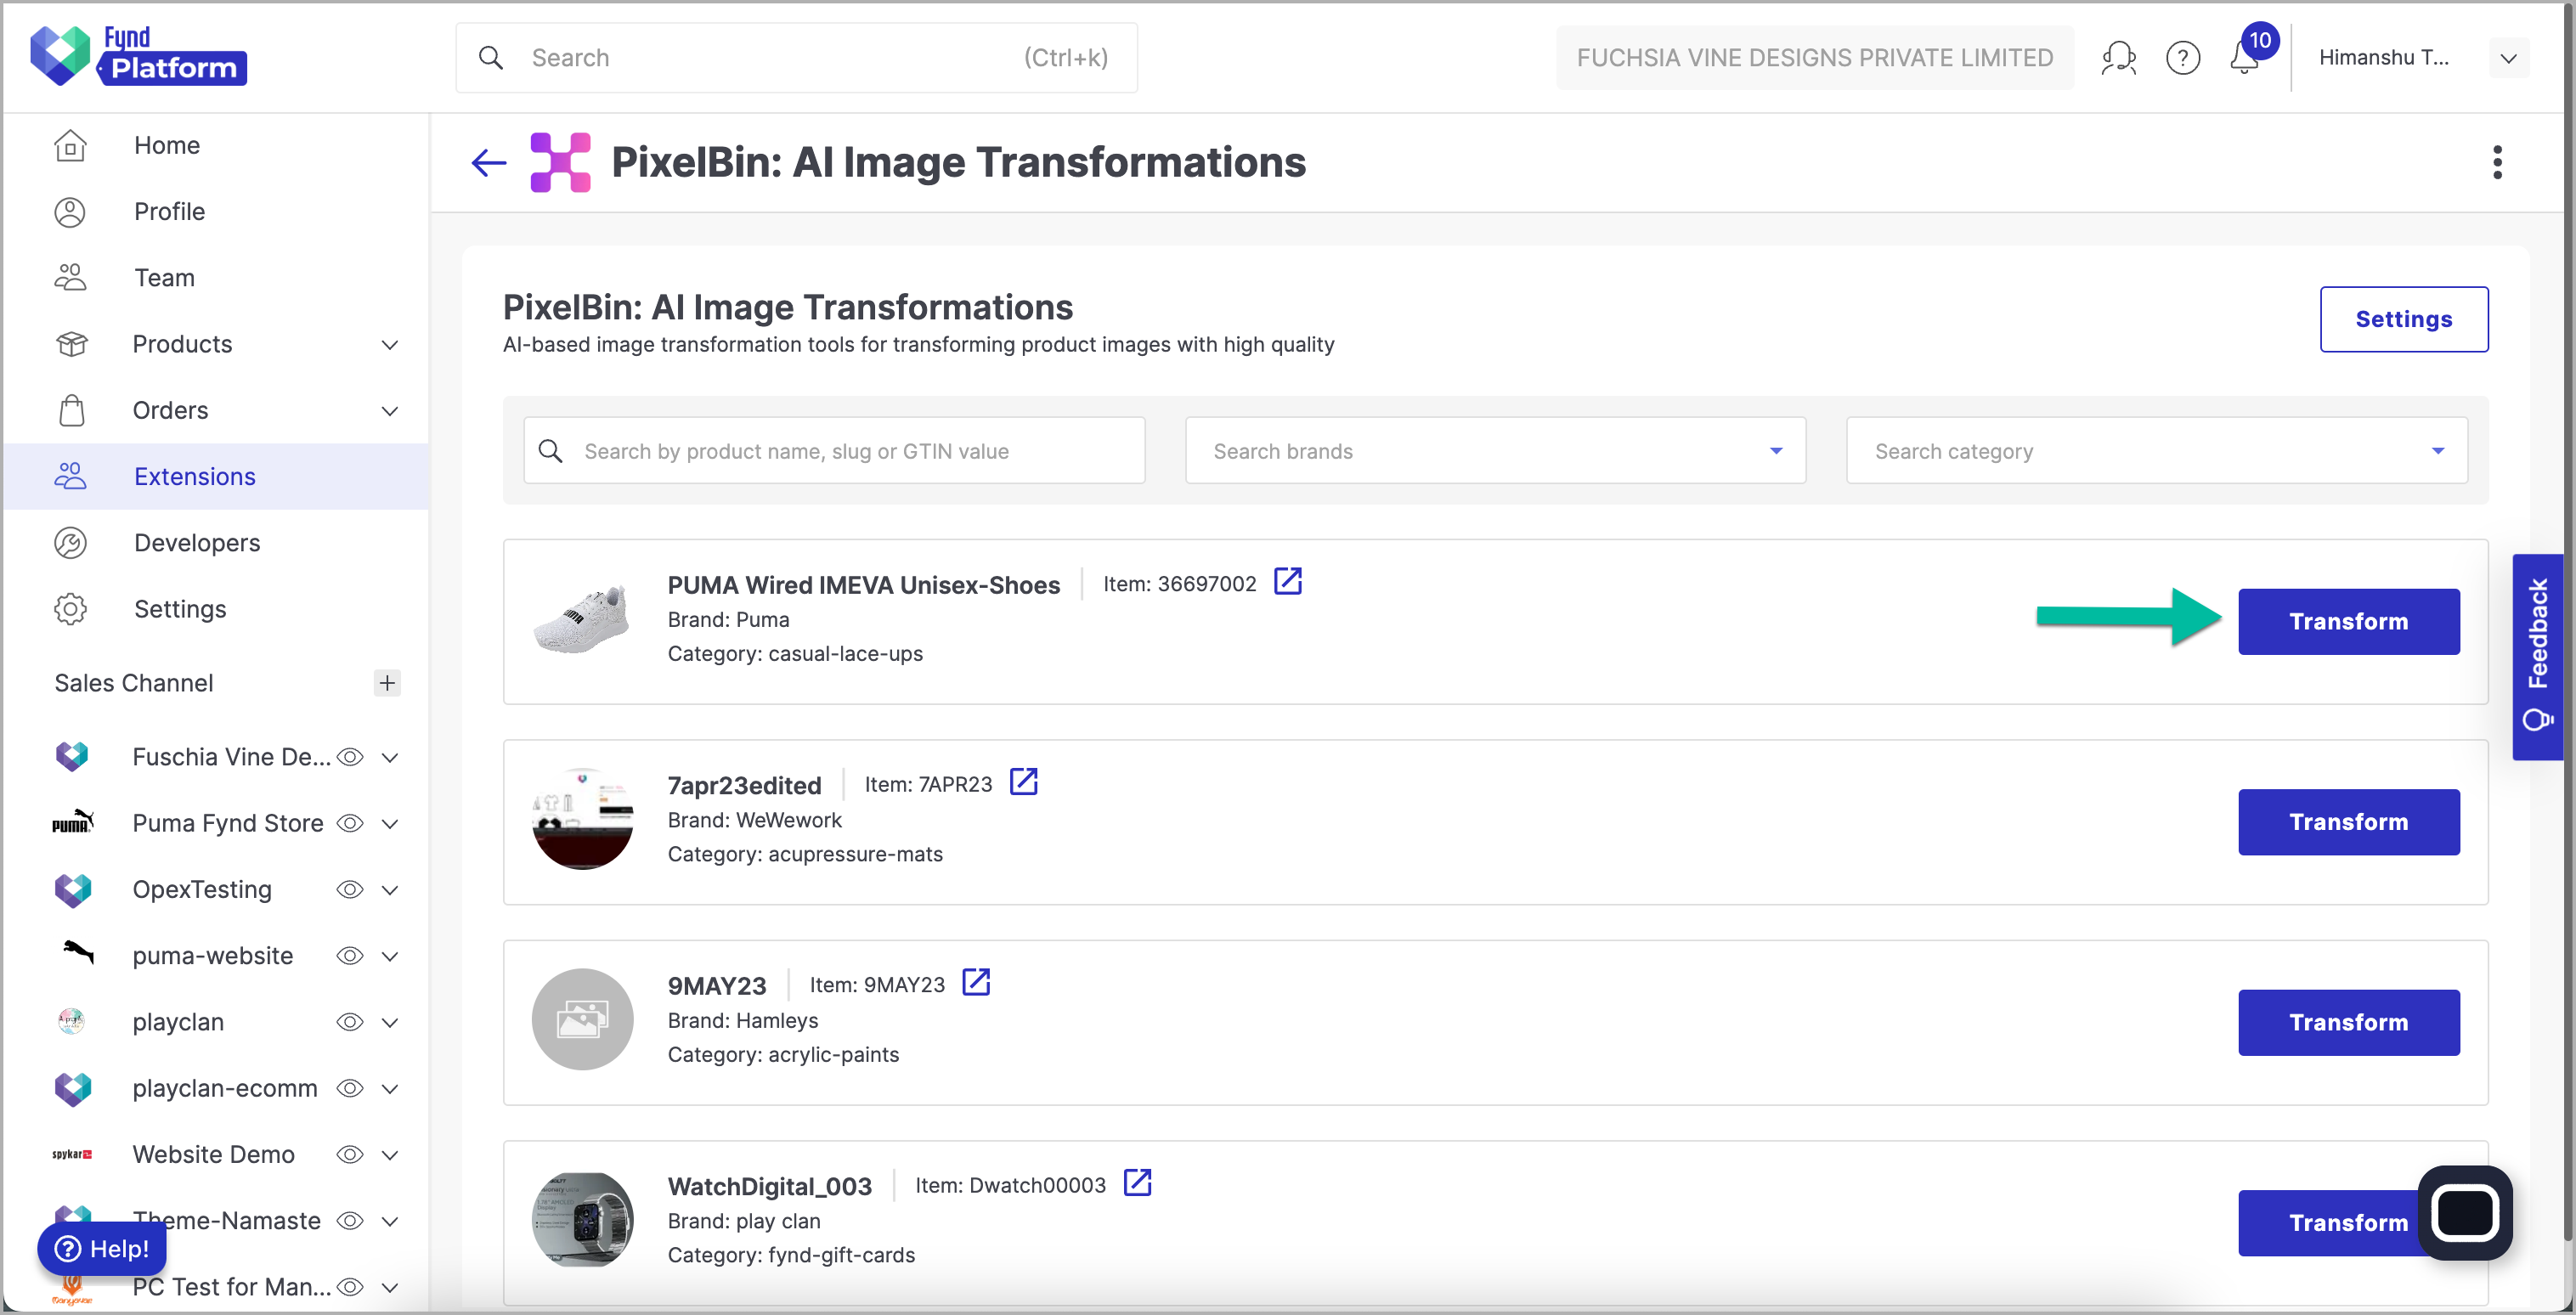Screen dimensions: 2576x1315
Task: Click the 7apr23edited product thumbnail
Action: [582, 819]
